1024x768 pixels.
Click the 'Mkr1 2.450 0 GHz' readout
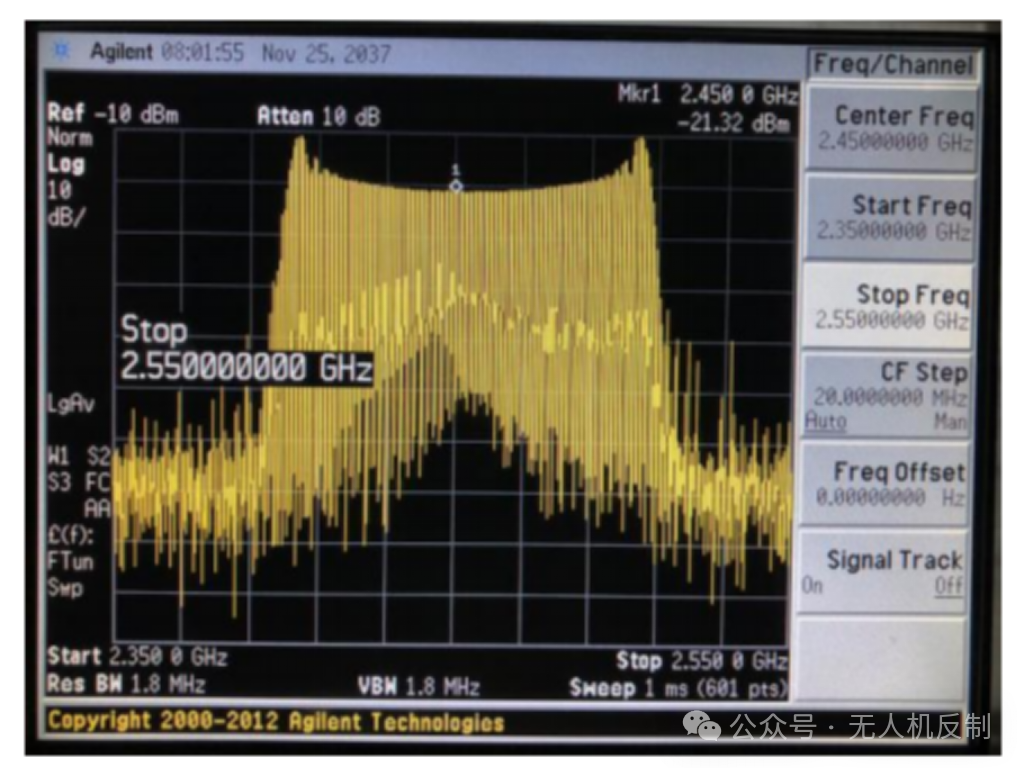[707, 95]
